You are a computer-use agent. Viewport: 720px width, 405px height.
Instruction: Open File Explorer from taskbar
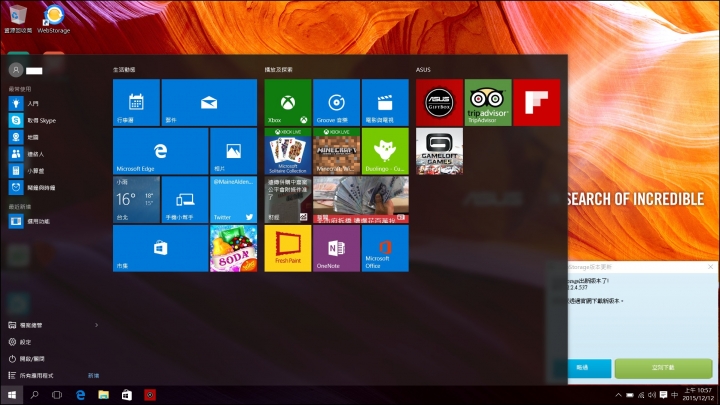point(104,395)
